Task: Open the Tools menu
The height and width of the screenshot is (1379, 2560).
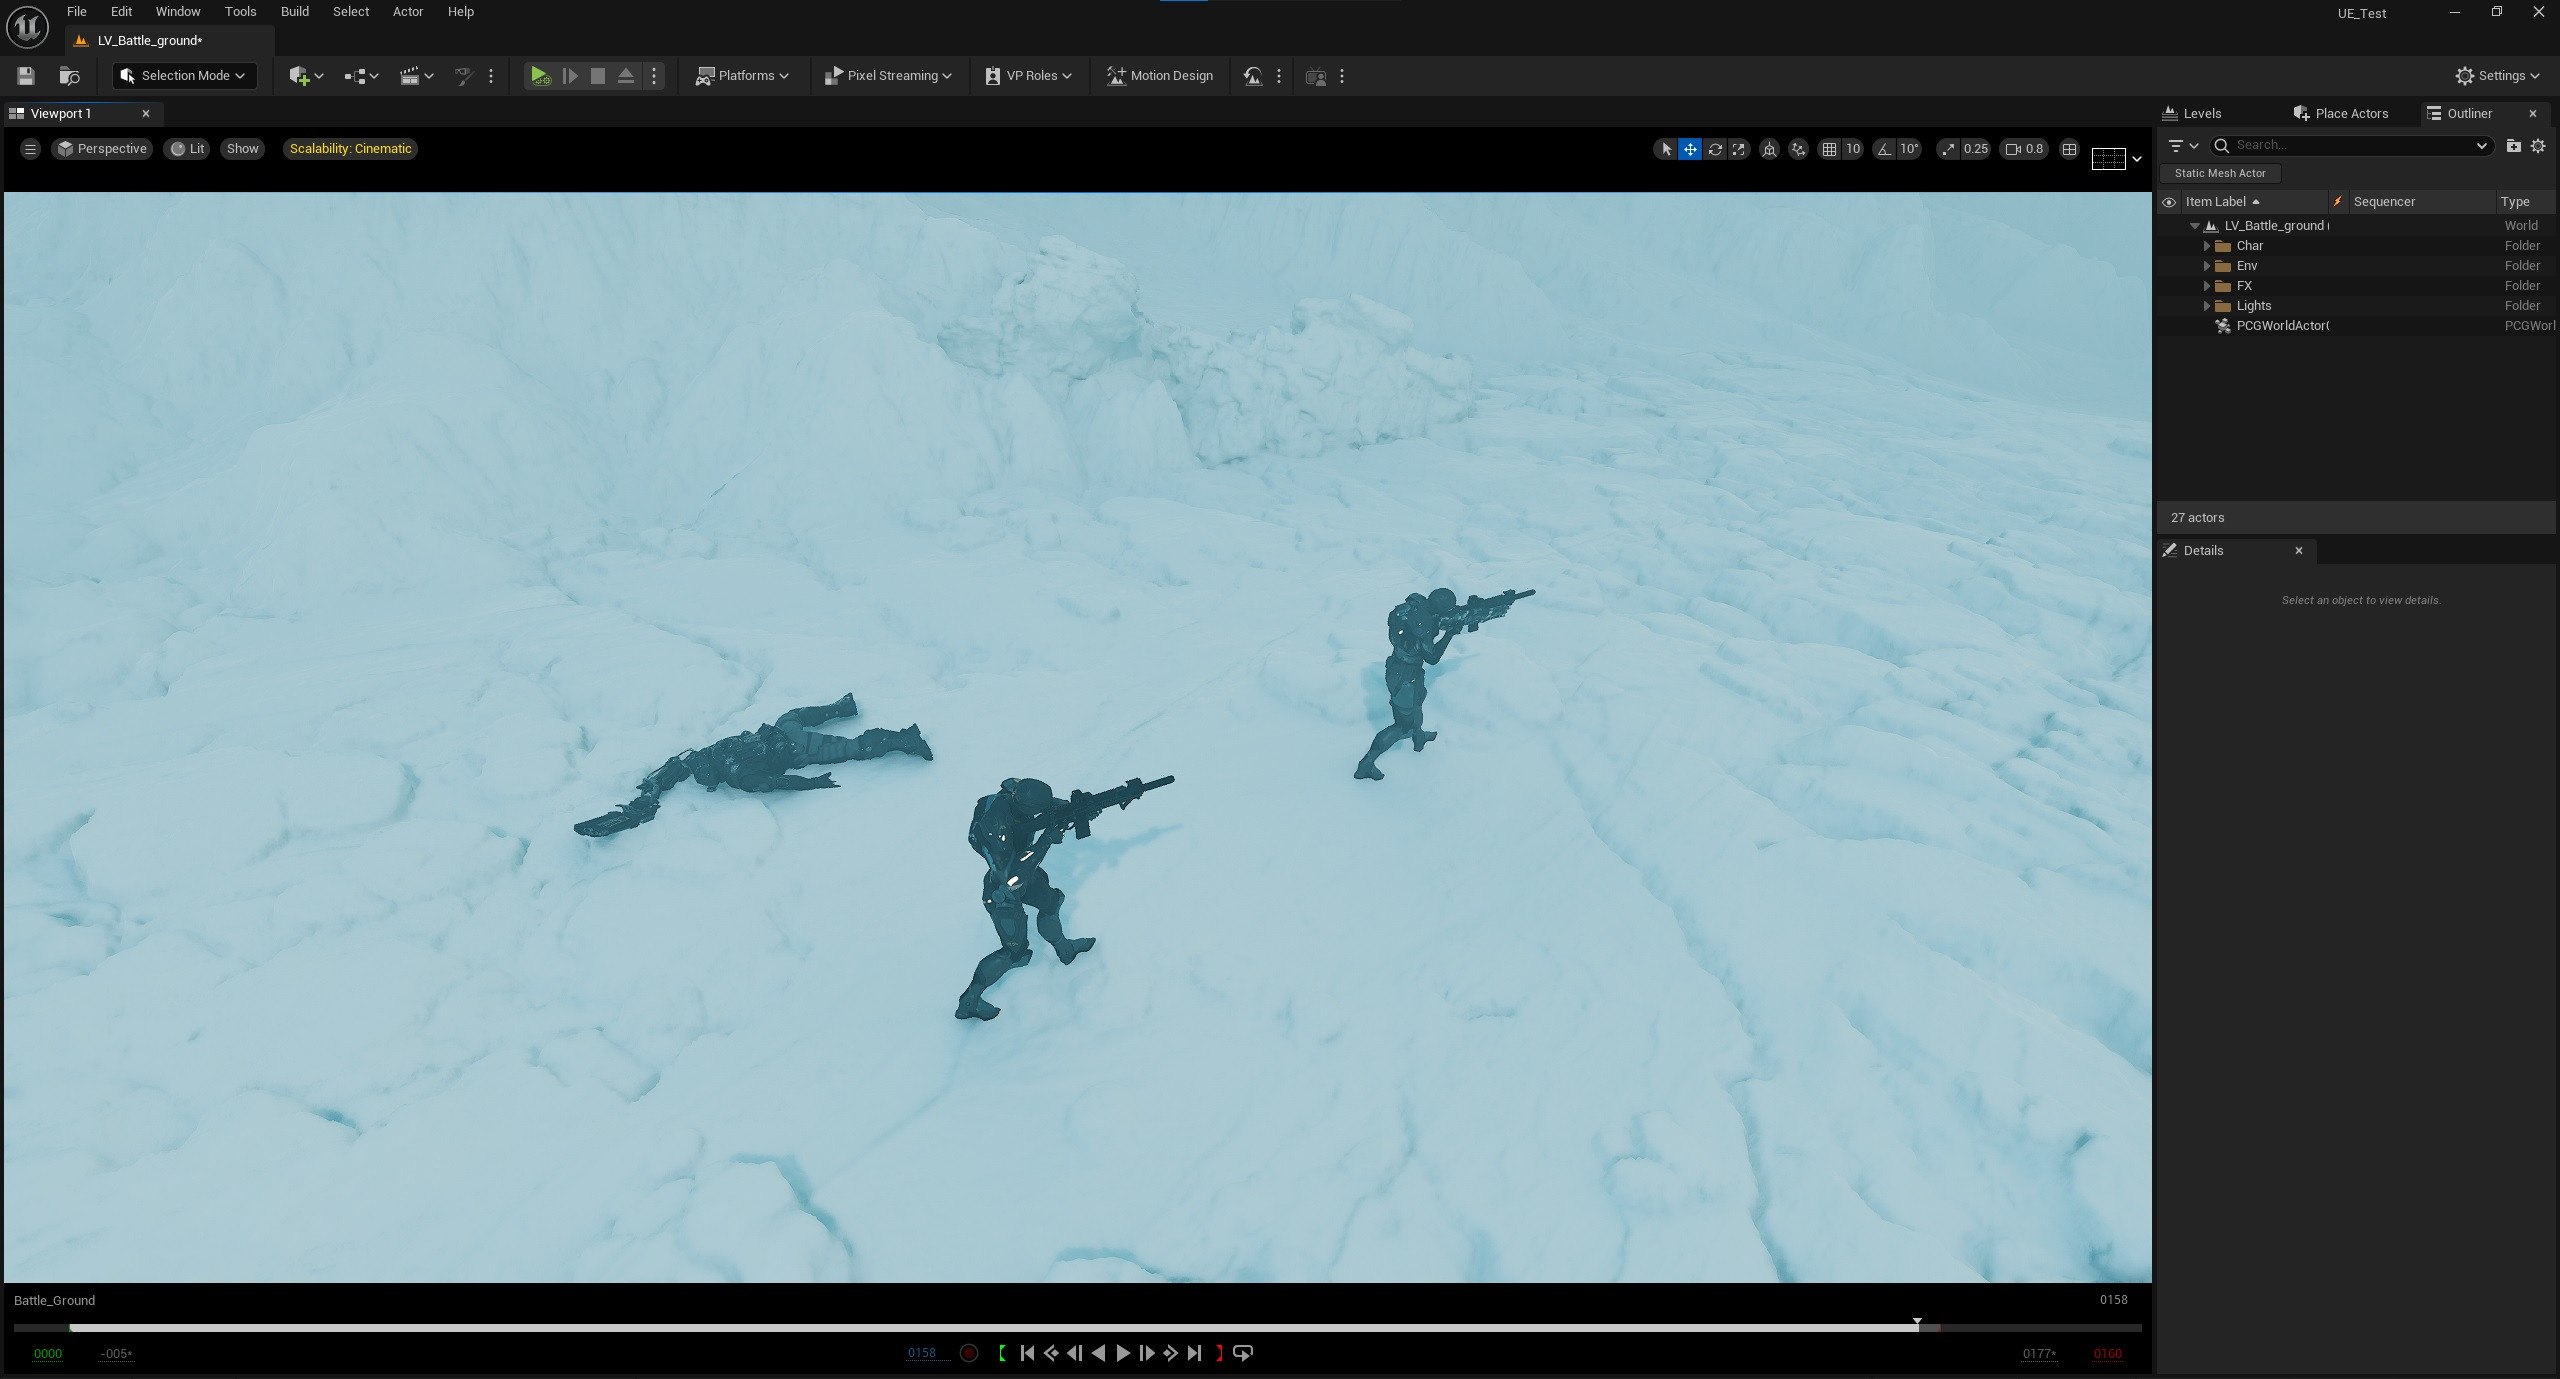Action: click(240, 12)
